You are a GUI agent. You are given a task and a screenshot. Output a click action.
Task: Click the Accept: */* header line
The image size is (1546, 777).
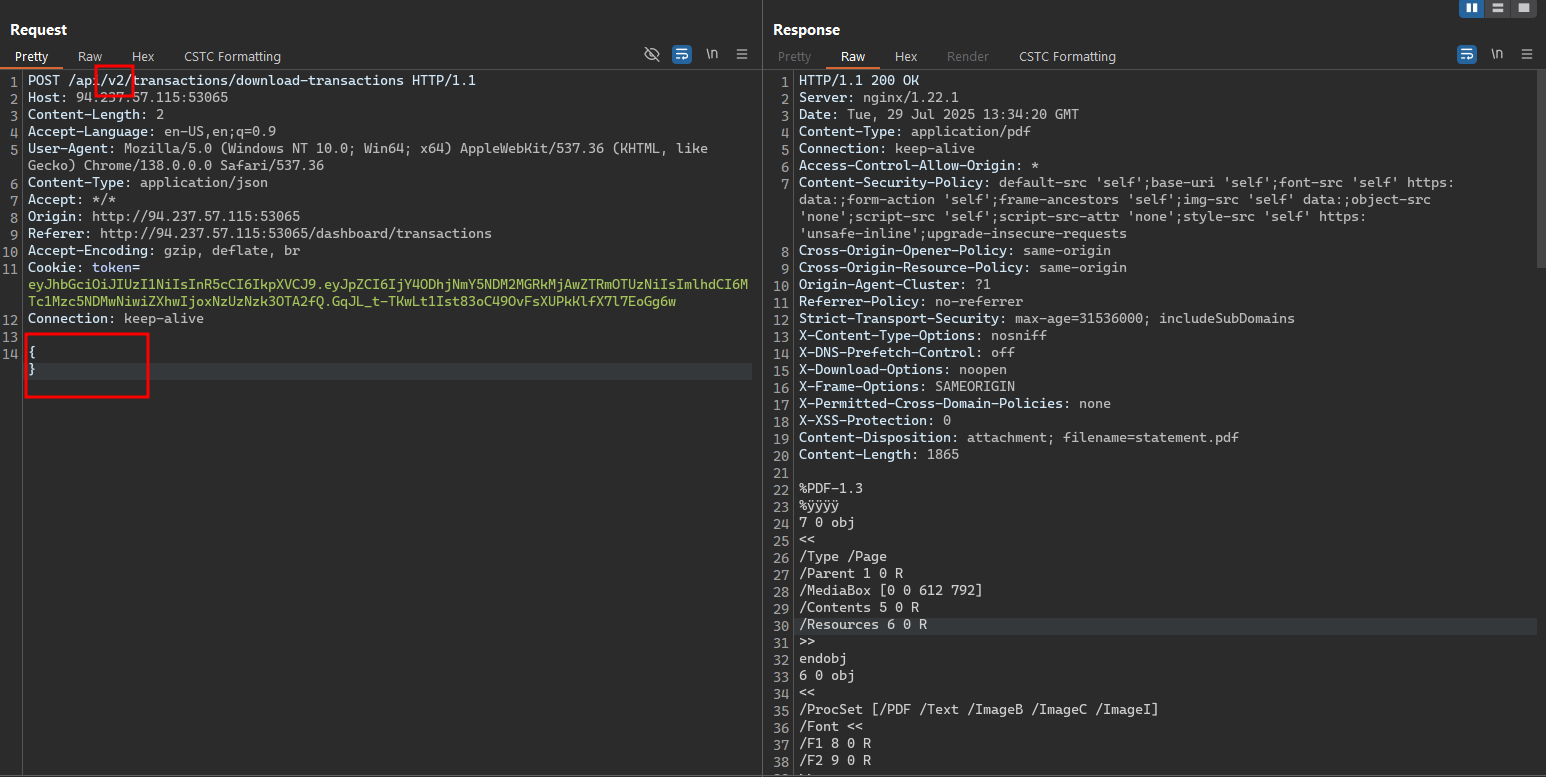[x=72, y=199]
